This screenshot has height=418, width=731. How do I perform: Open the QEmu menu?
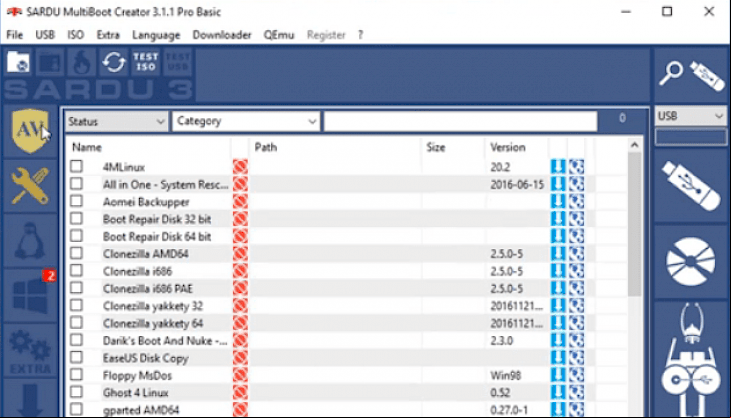279,35
